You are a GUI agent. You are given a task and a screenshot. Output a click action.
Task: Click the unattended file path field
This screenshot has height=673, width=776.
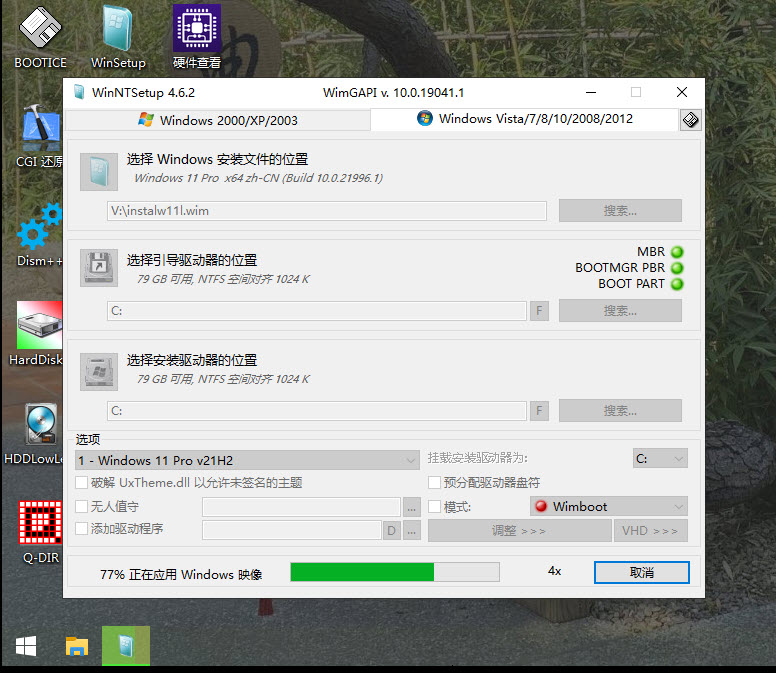pos(301,507)
